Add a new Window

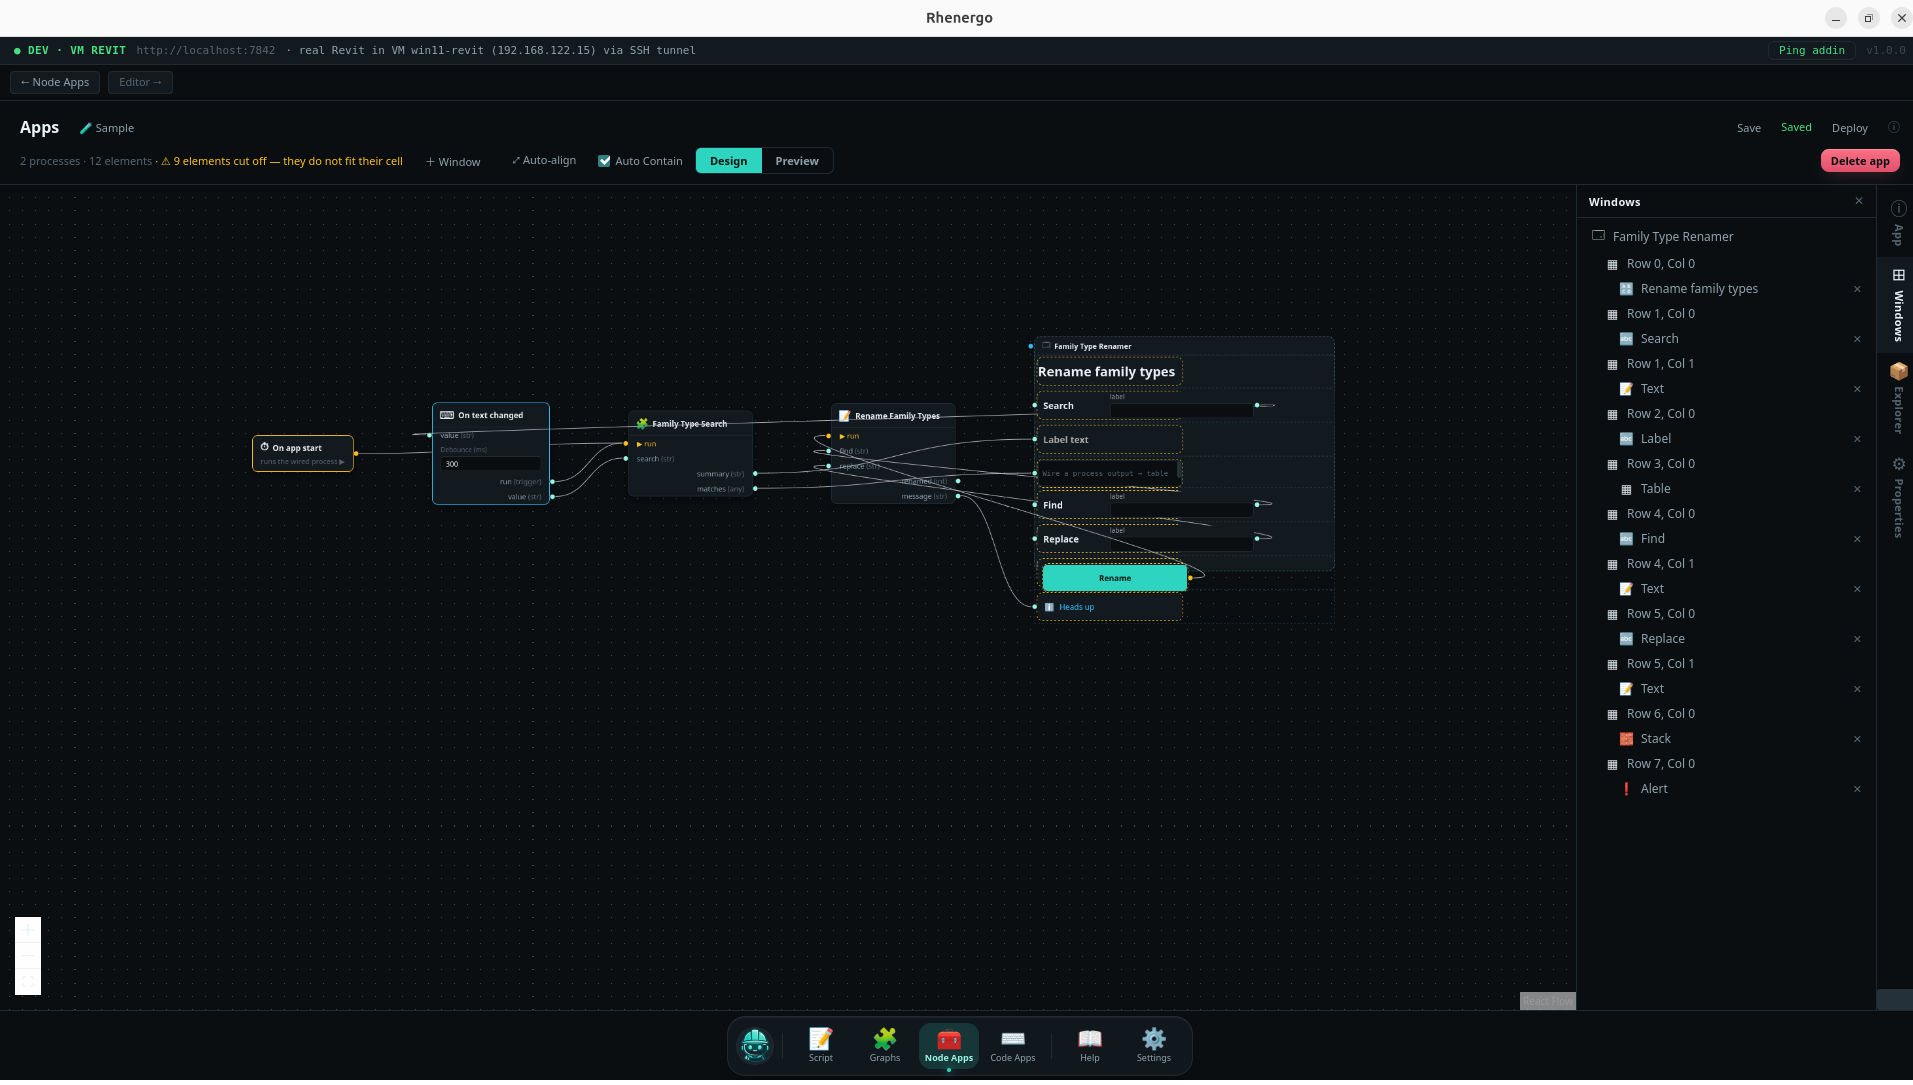pyautogui.click(x=453, y=162)
